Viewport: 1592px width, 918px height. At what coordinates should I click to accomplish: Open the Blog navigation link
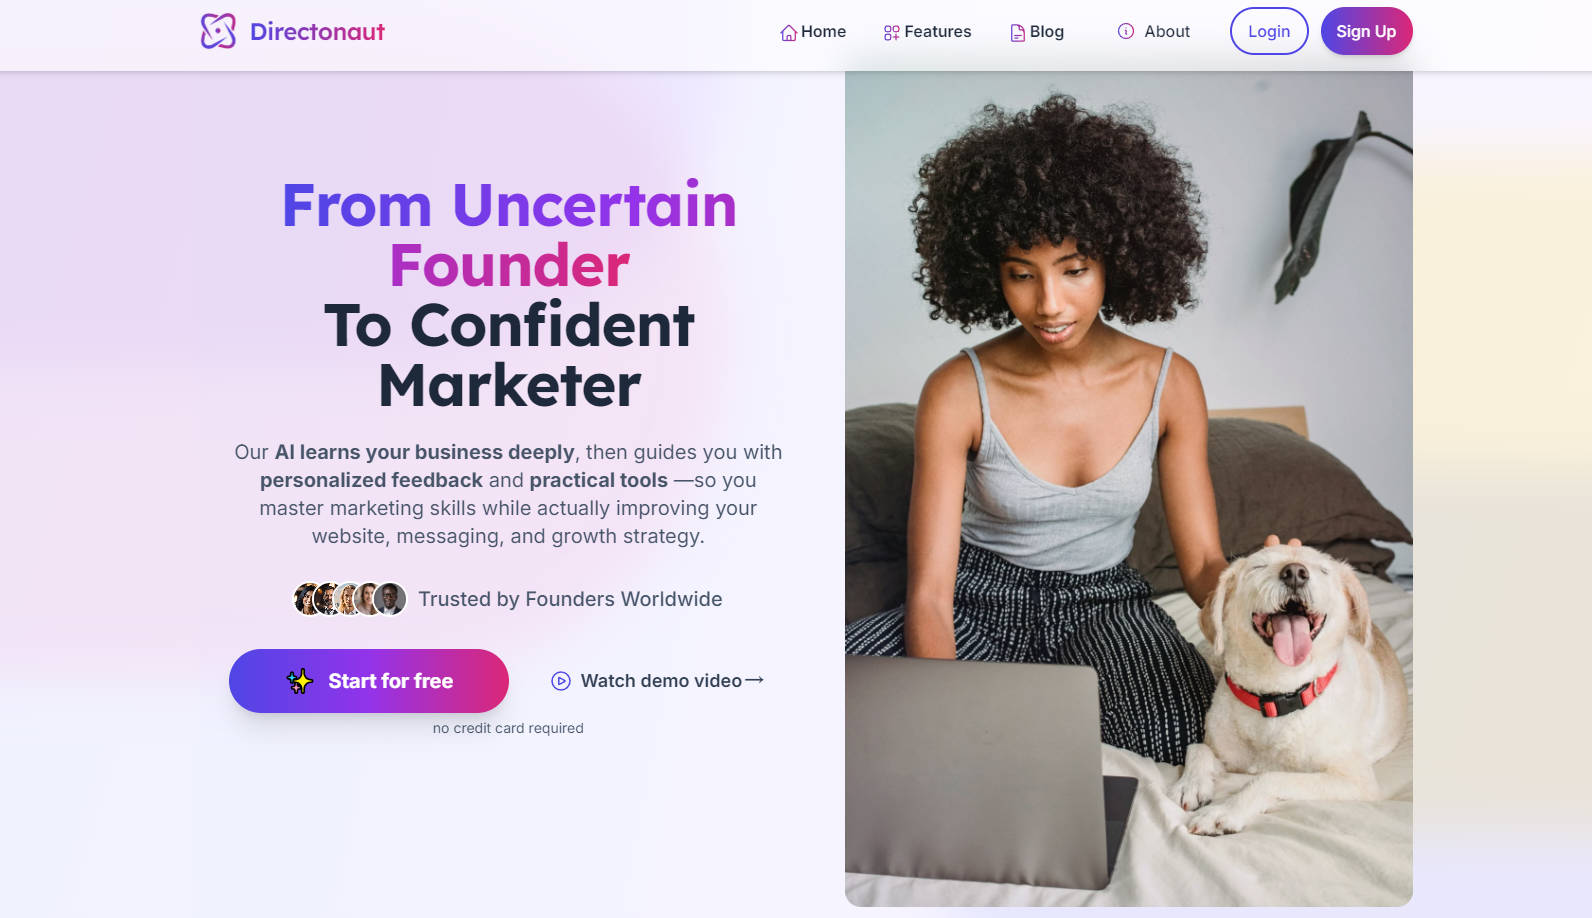1037,32
